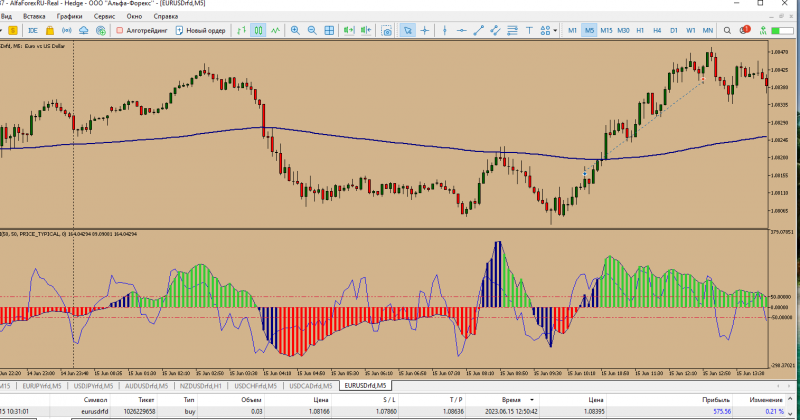Switch to EURJPYrfd,M5 chart tab

click(42, 386)
